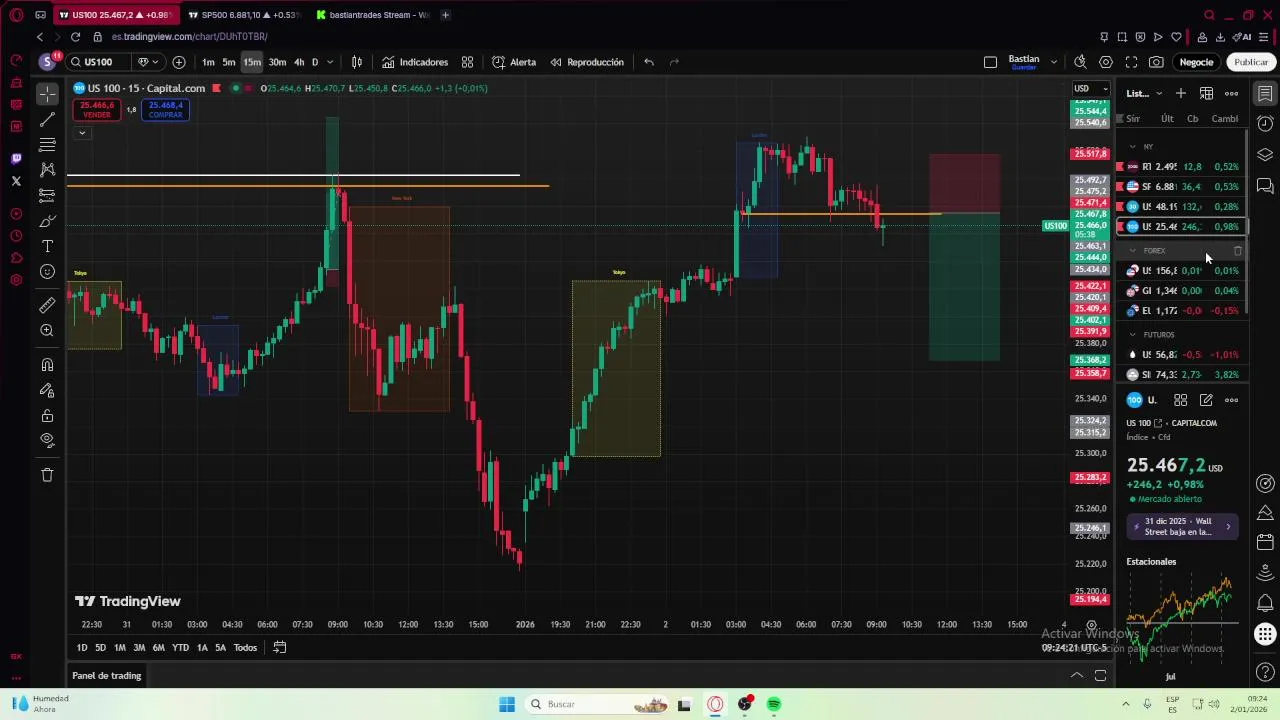
Task: Open the news headline about Wall Street
Action: tap(1182, 527)
